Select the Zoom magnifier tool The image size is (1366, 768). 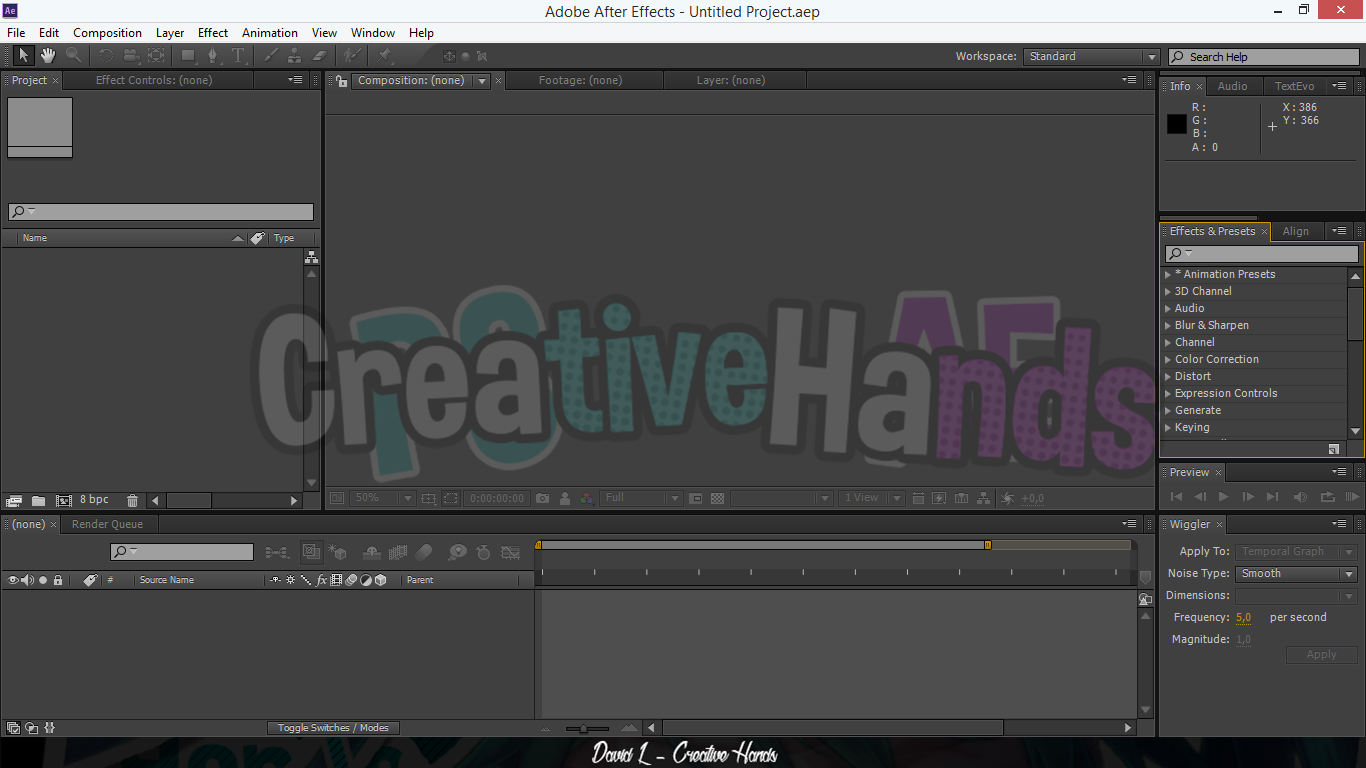coord(74,56)
